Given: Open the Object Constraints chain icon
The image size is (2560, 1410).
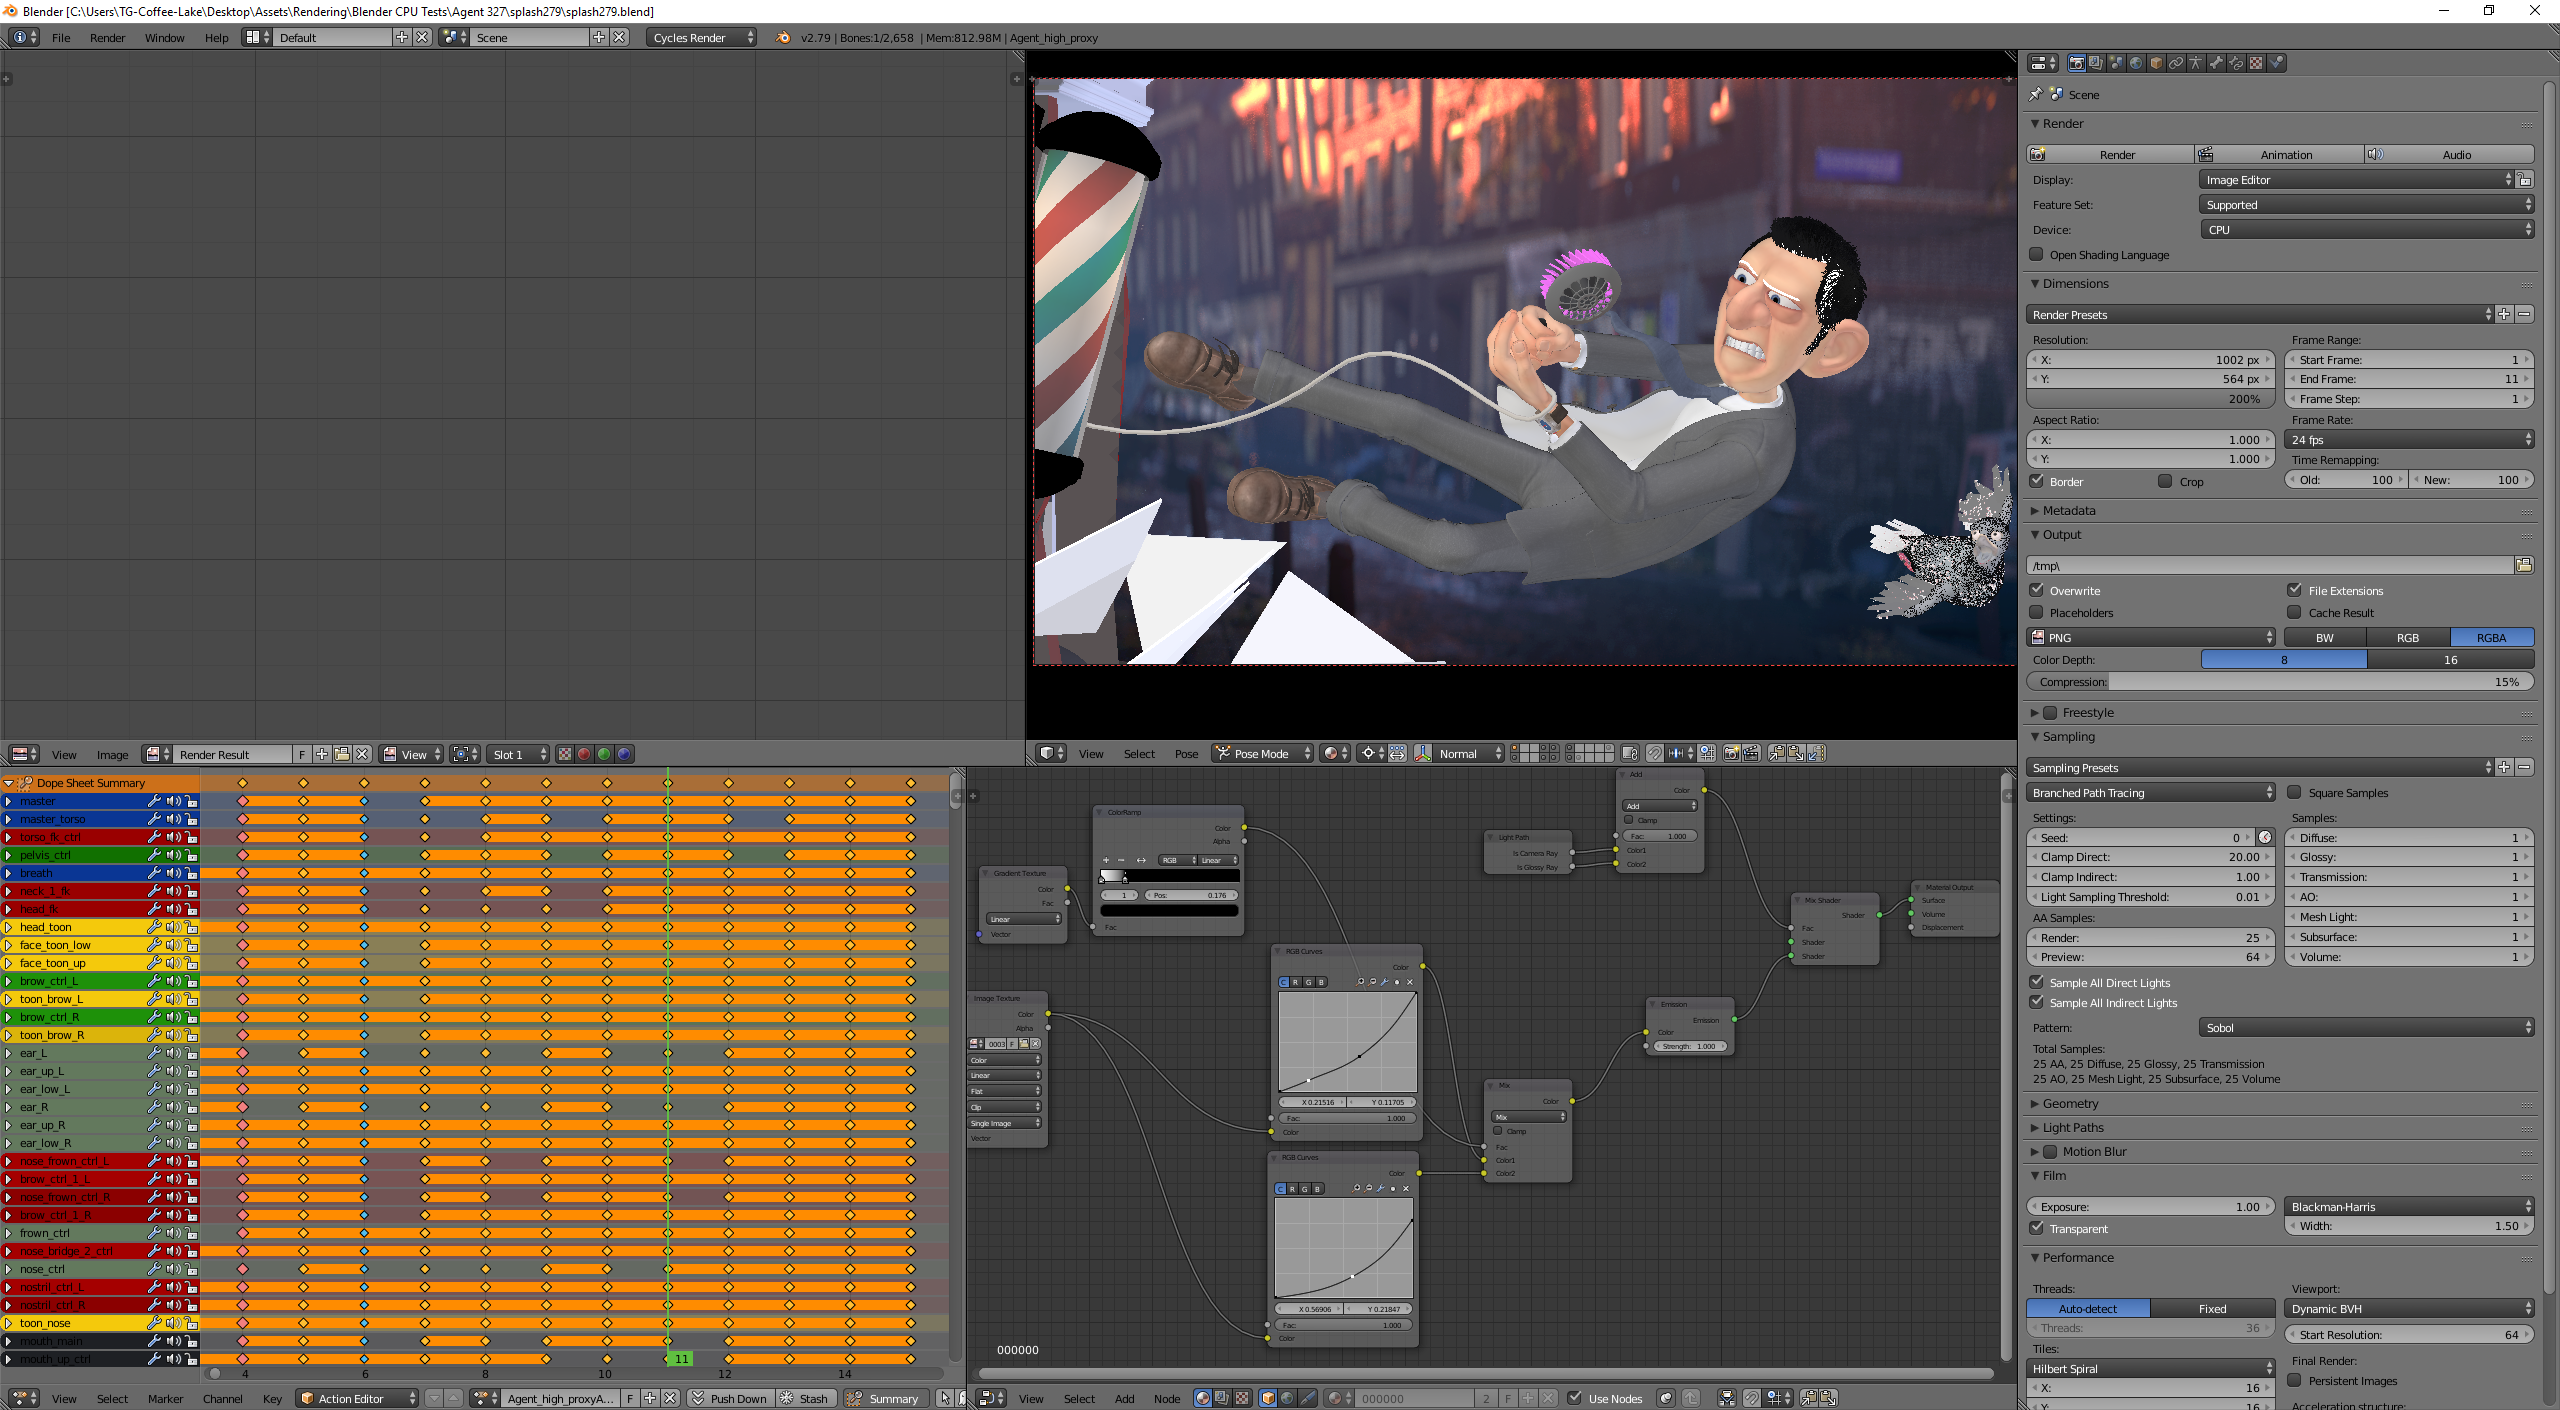Looking at the screenshot, I should (x=2176, y=63).
